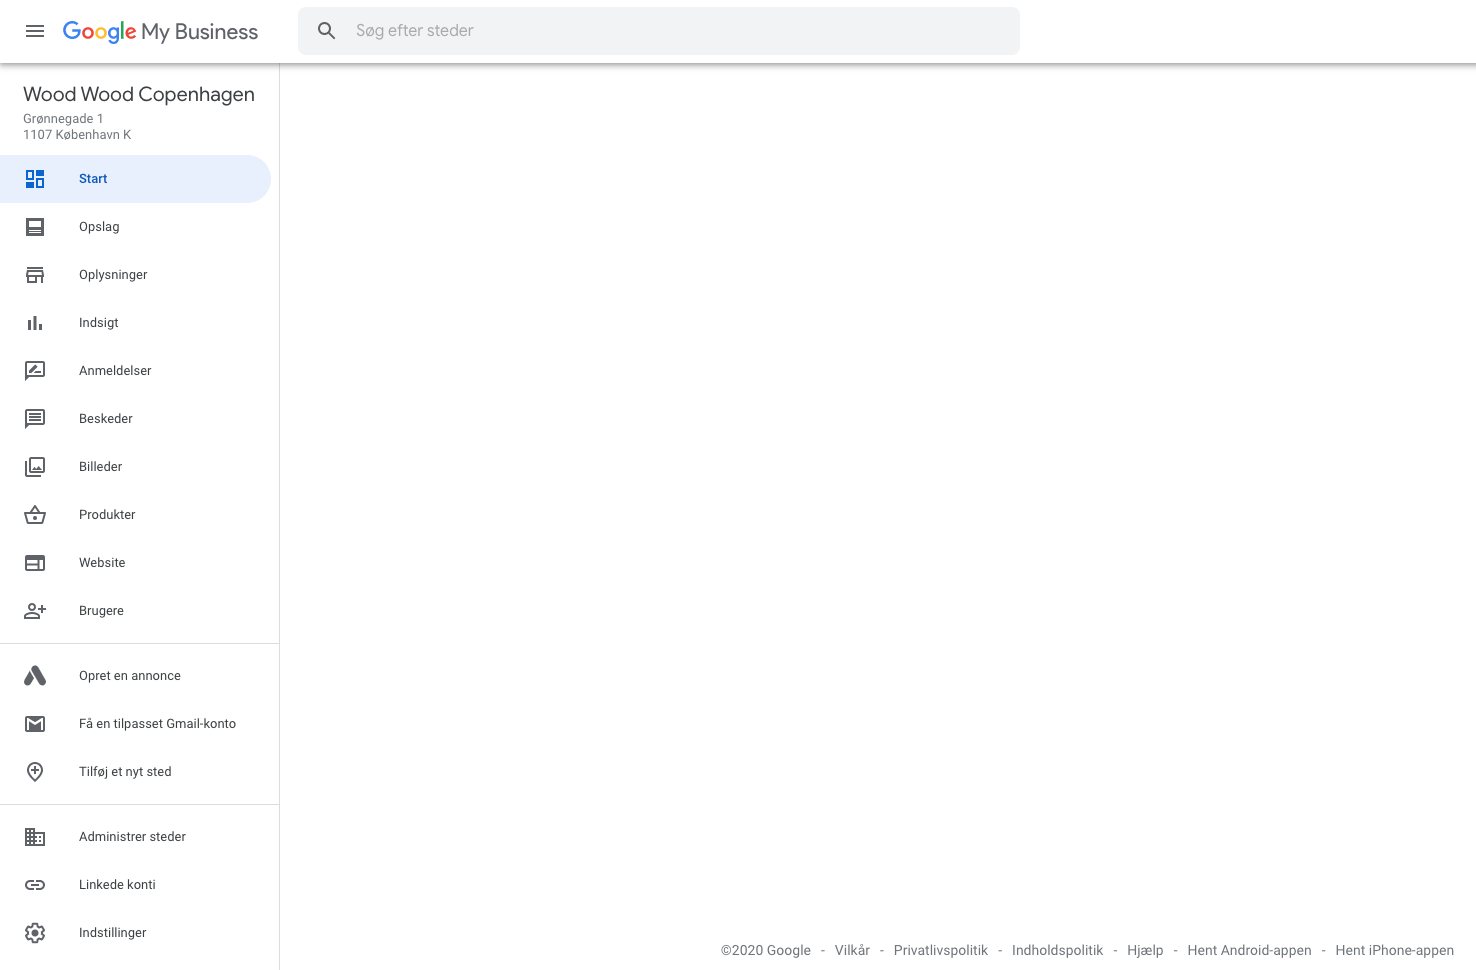Click 'Hent Android-appen' link

pos(1249,951)
